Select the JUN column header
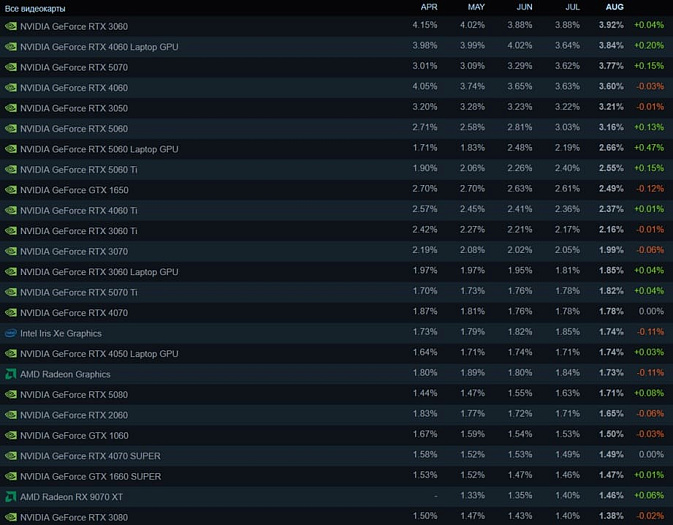Viewport: 673px width, 525px height. click(x=524, y=7)
